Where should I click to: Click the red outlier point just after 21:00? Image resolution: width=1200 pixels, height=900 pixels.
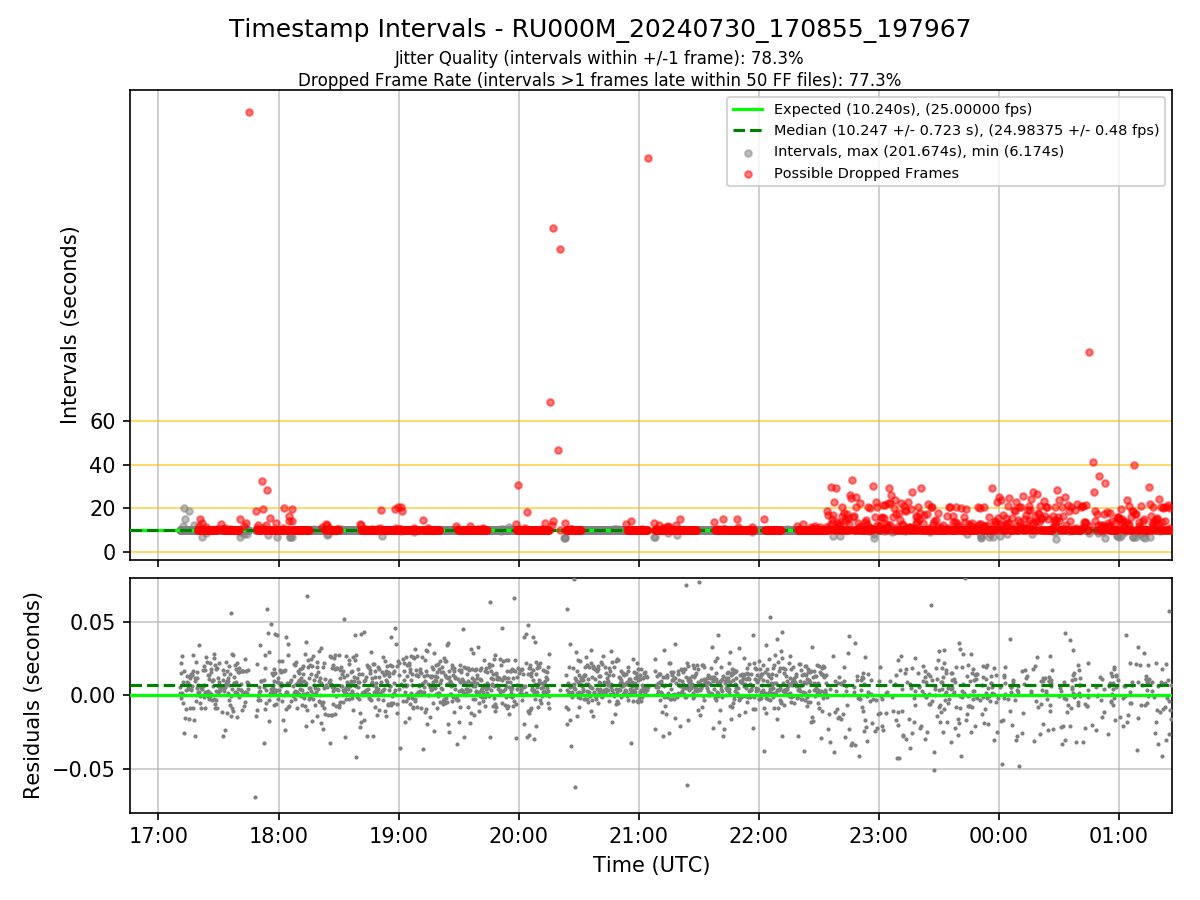pyautogui.click(x=648, y=158)
